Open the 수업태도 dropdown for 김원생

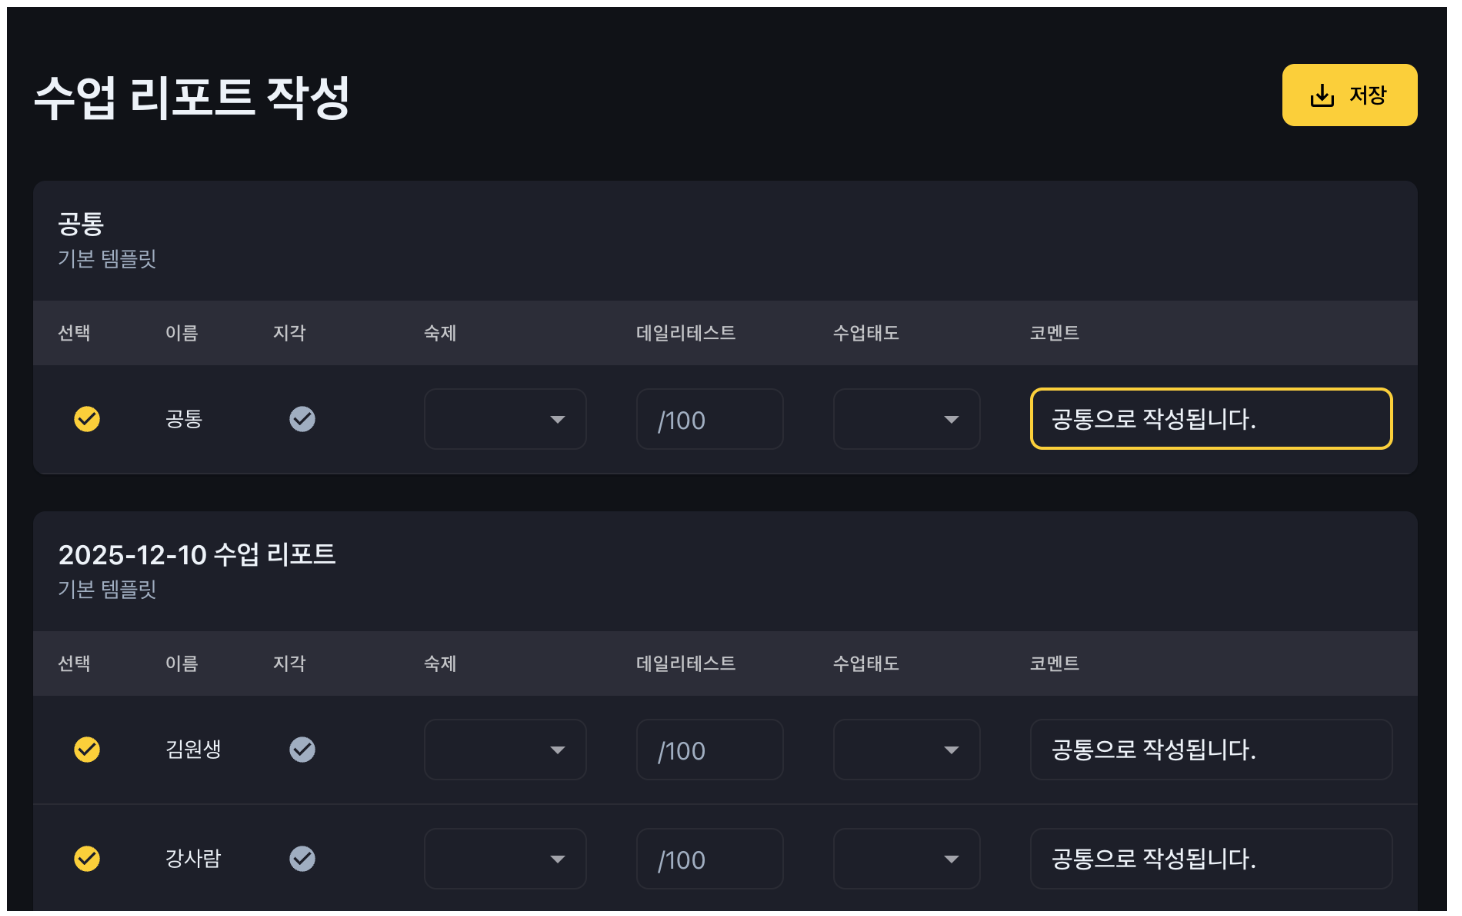coord(906,749)
